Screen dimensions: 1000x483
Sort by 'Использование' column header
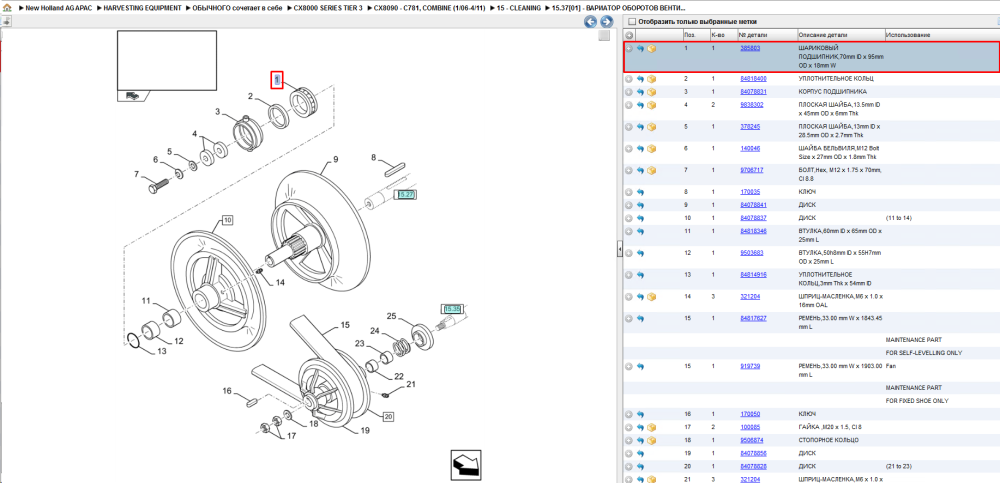click(908, 34)
